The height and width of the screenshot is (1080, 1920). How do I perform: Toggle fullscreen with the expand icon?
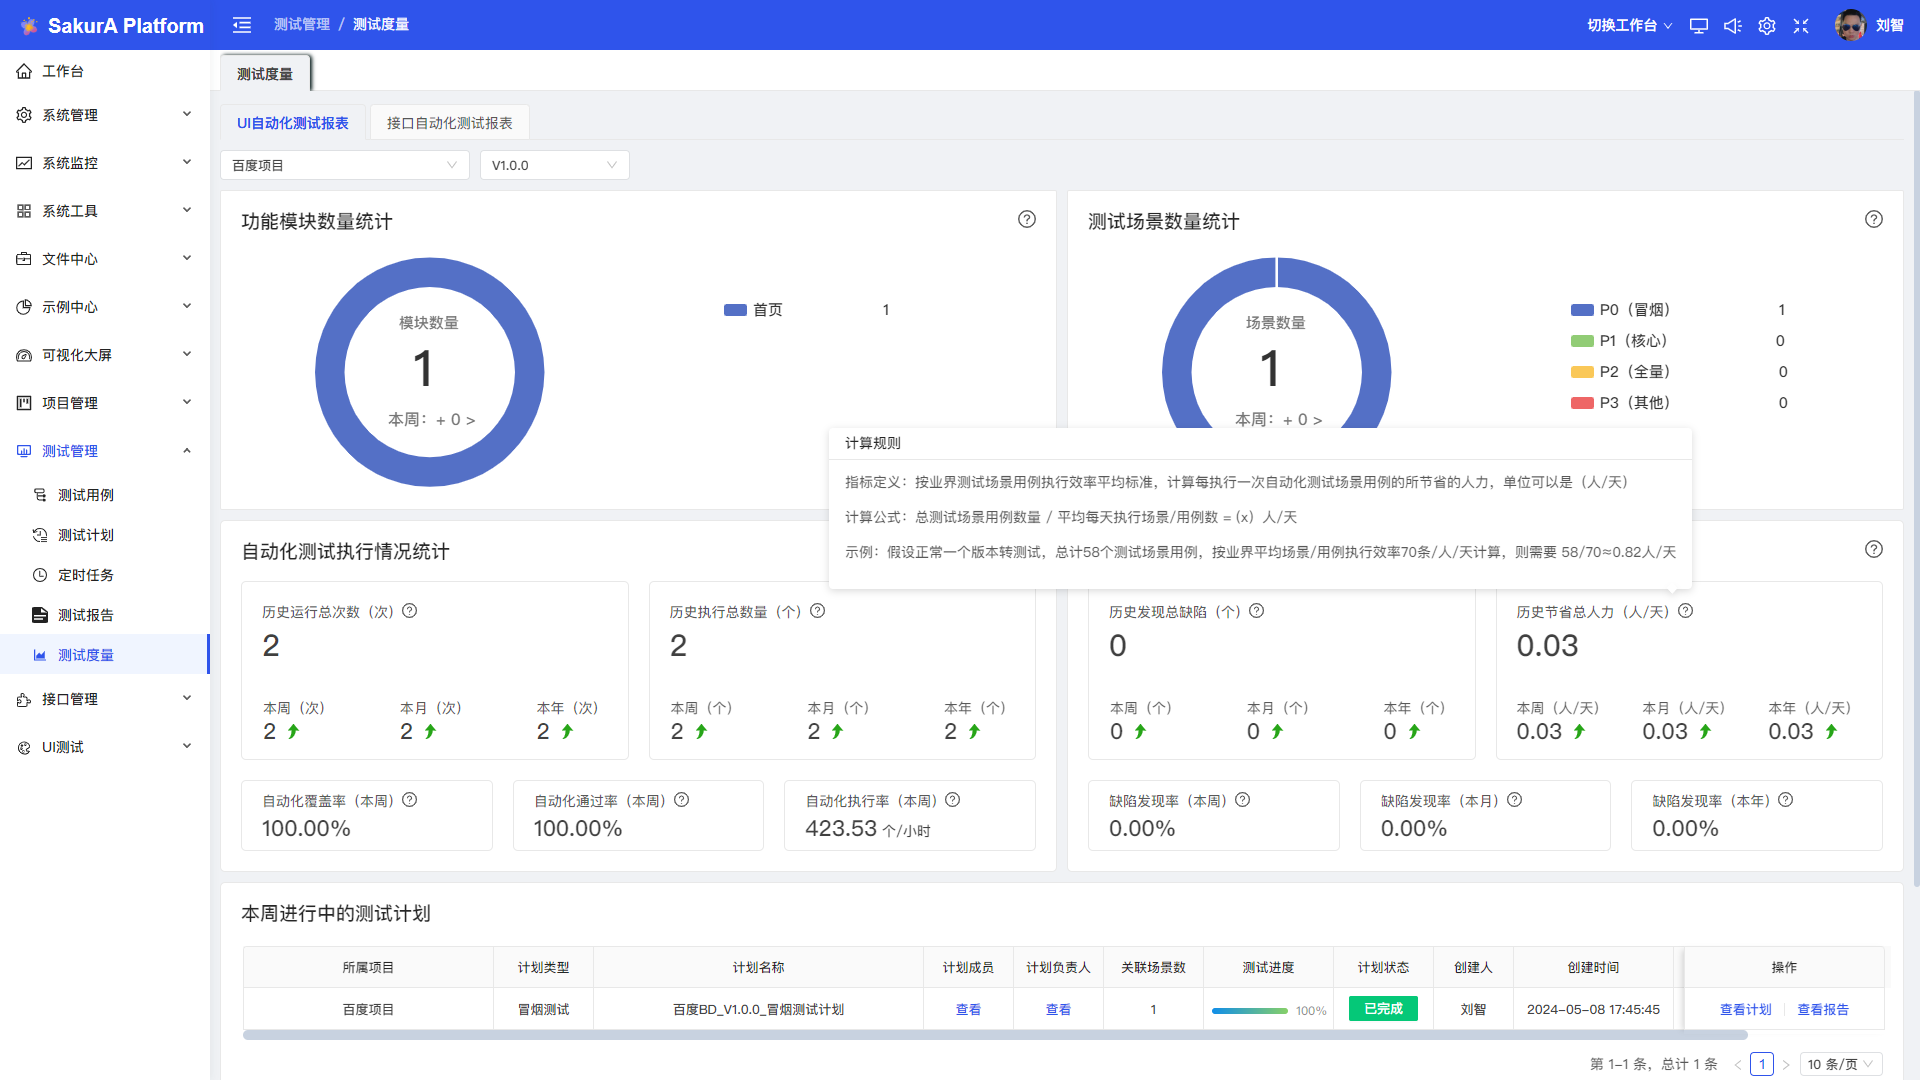coord(1801,26)
